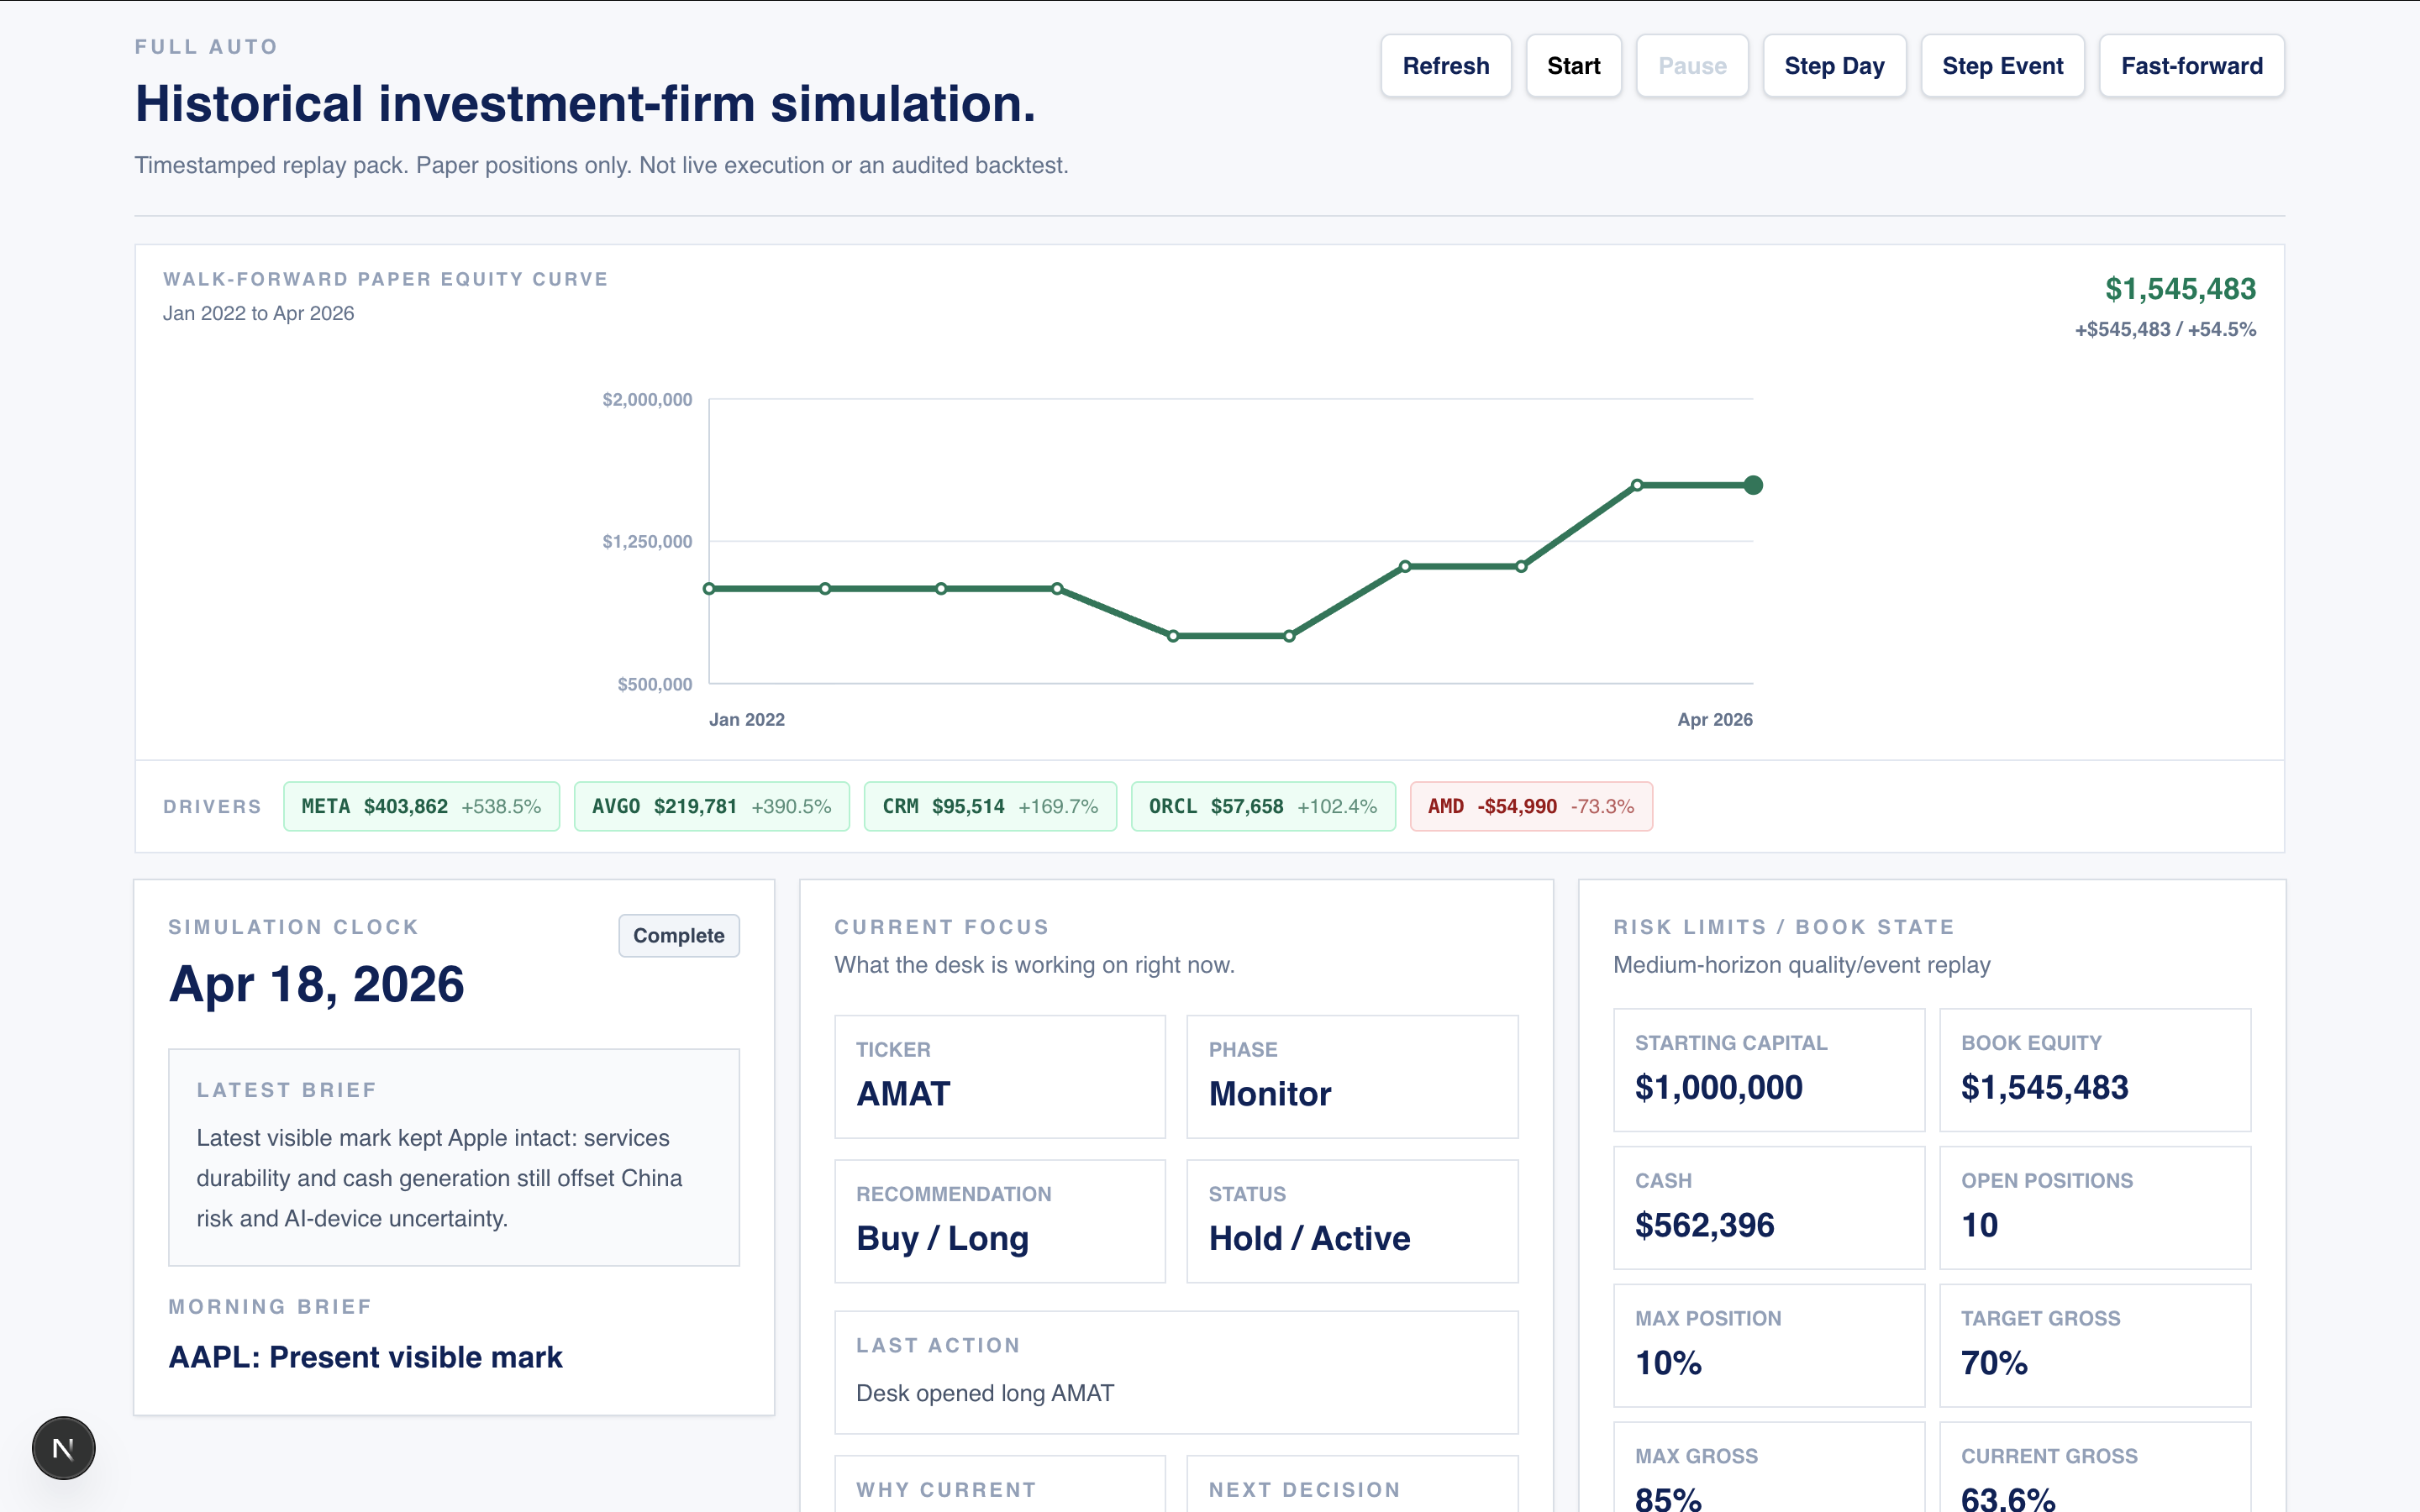Click the AMAT ticker card
The height and width of the screenshot is (1512, 2420).
[999, 1076]
